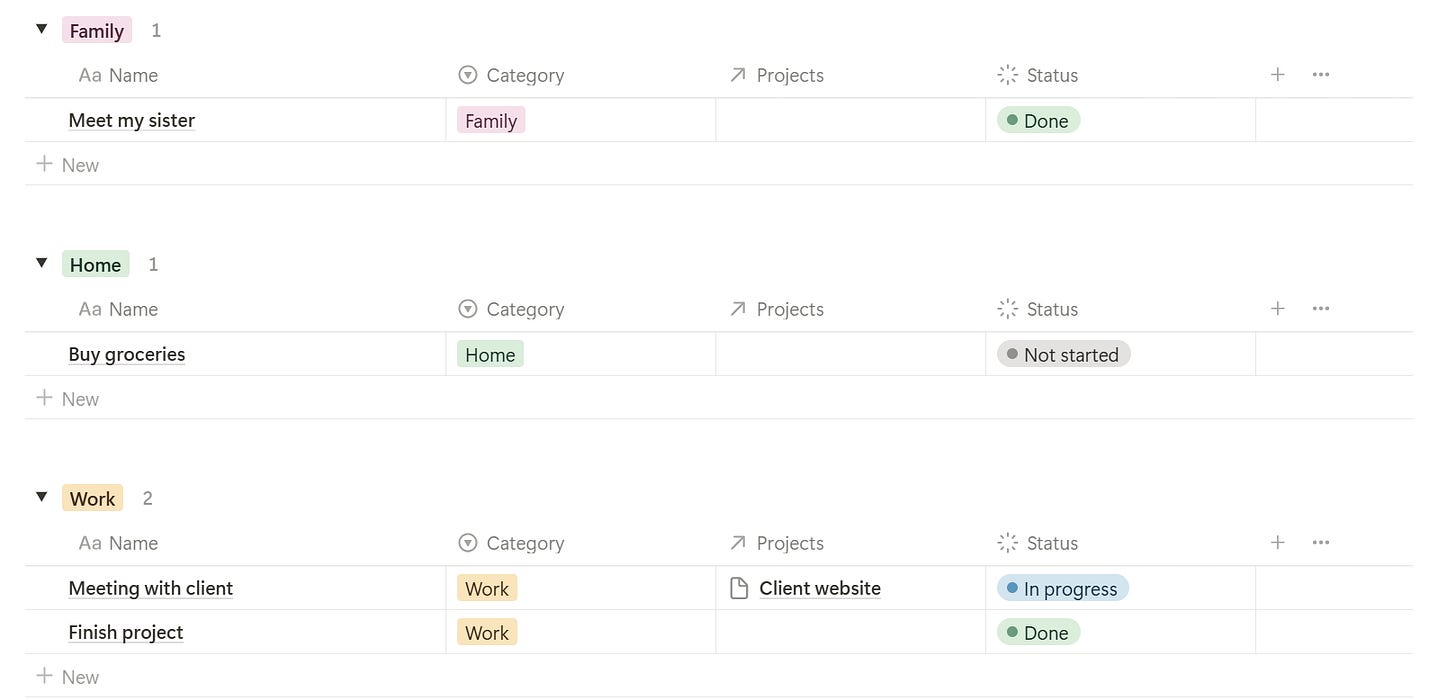Click the Not started status on Buy groceries
Screen dimensions: 1456x700
coord(1063,354)
